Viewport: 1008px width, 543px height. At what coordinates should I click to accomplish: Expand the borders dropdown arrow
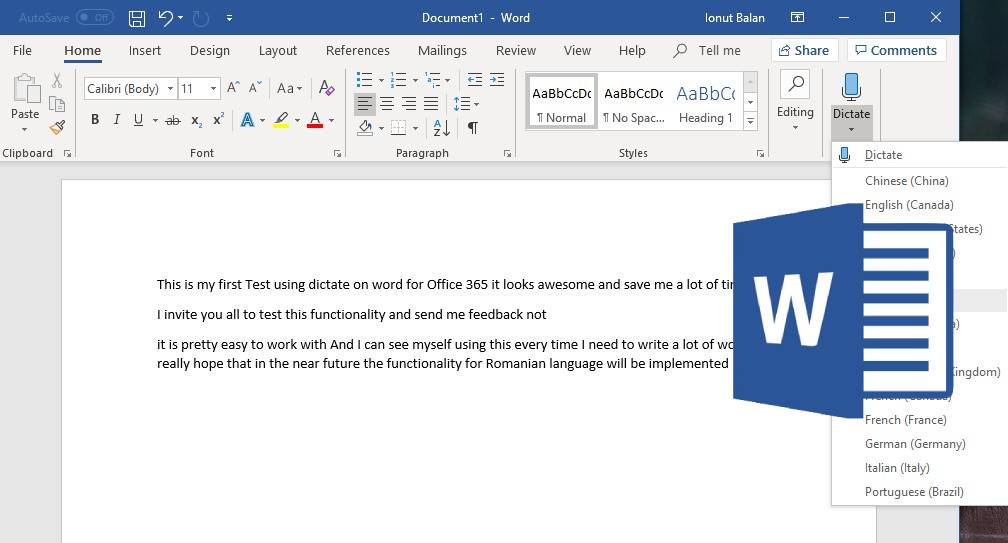(415, 128)
